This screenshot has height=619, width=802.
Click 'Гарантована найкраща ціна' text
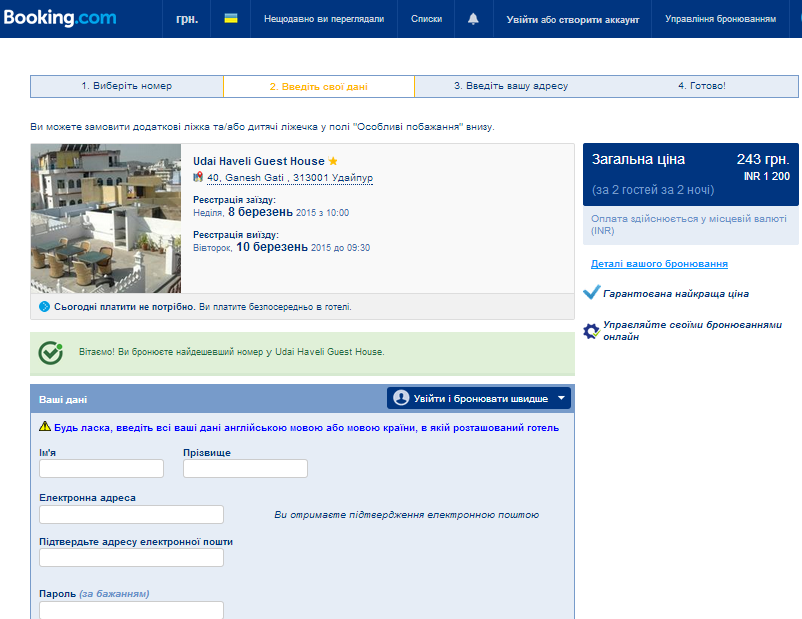pos(676,294)
